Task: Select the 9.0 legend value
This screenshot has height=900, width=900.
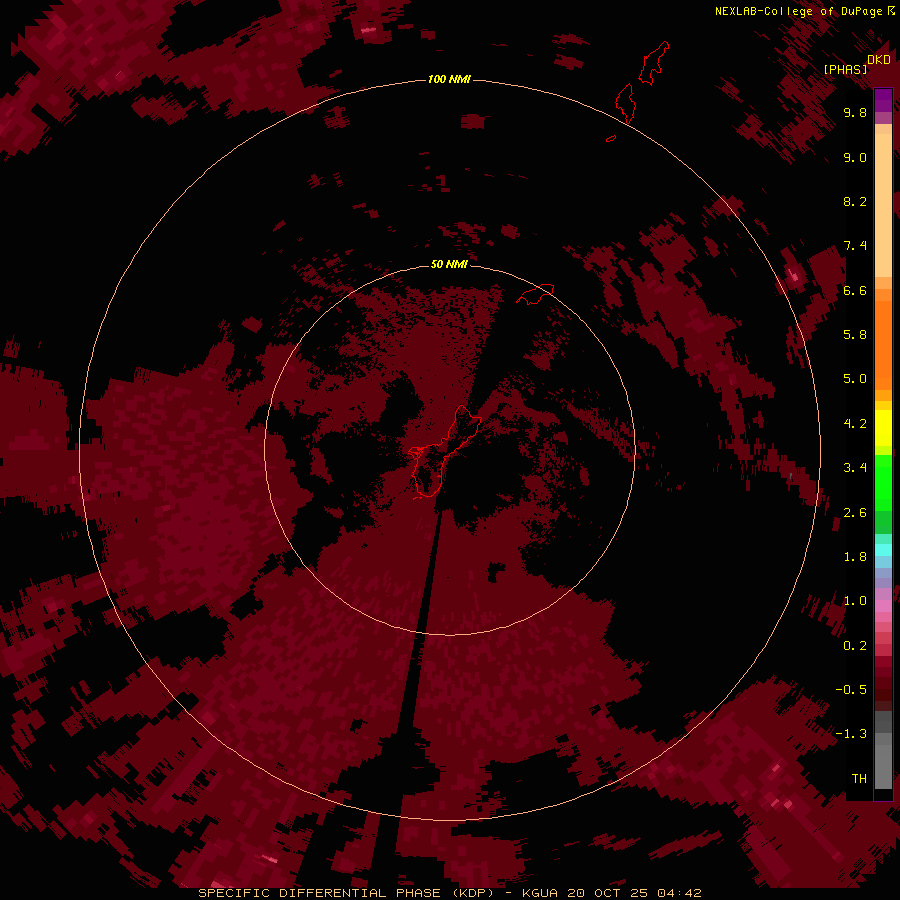Action: [855, 157]
